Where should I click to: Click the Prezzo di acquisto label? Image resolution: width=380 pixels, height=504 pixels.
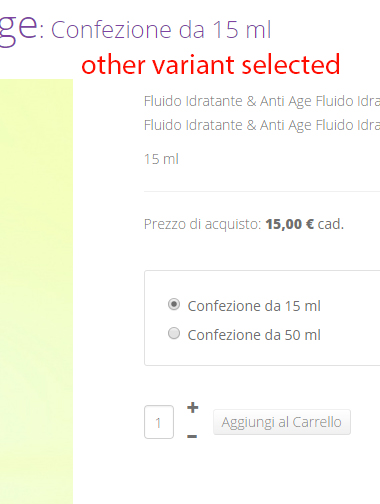coord(202,224)
